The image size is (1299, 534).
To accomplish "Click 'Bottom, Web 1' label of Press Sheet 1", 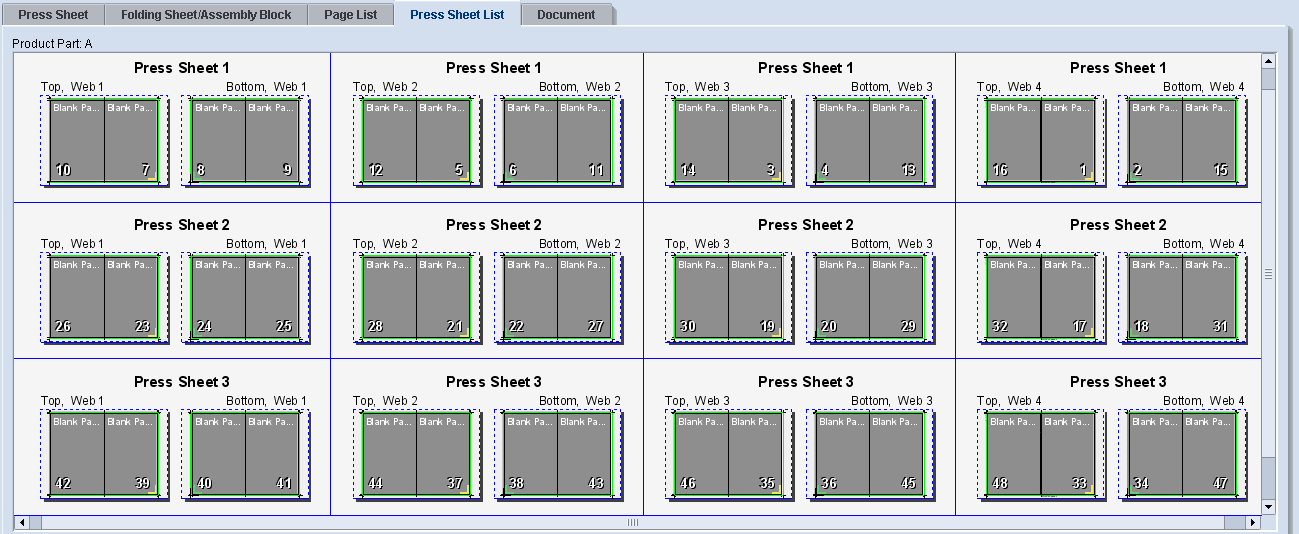I will (267, 88).
